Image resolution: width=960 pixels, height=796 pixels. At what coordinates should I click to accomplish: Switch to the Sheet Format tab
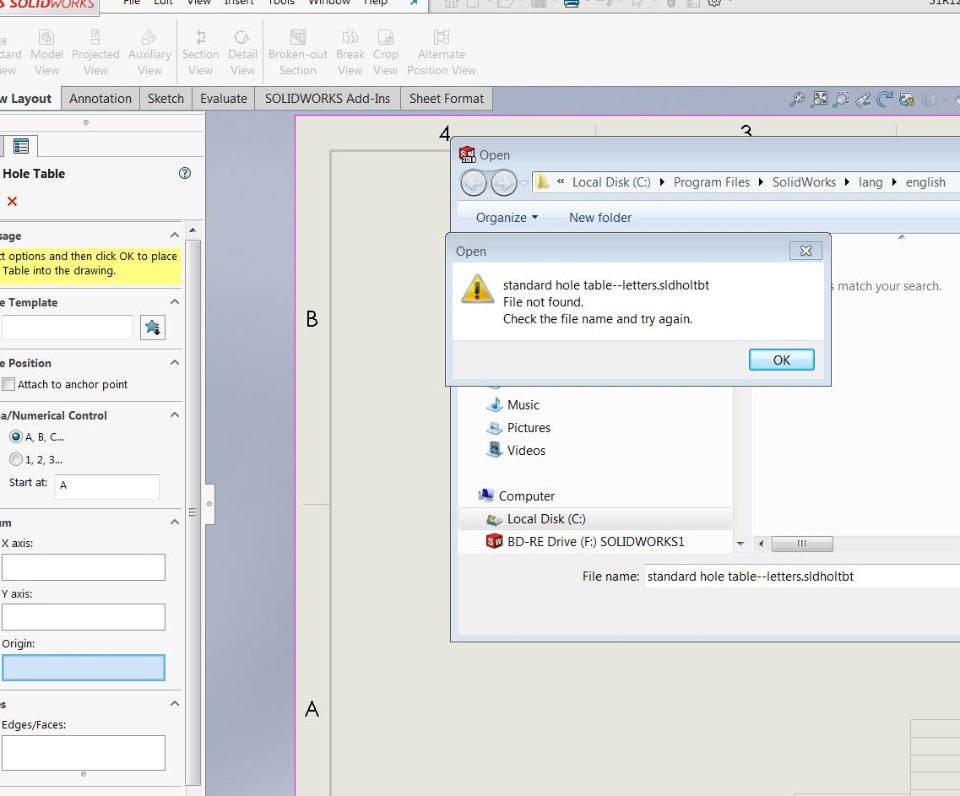coord(446,99)
